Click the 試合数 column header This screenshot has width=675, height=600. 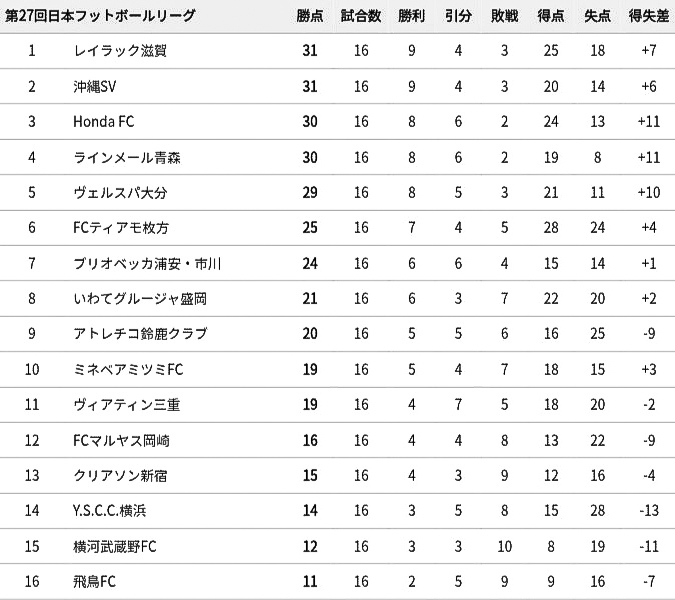[361, 16]
